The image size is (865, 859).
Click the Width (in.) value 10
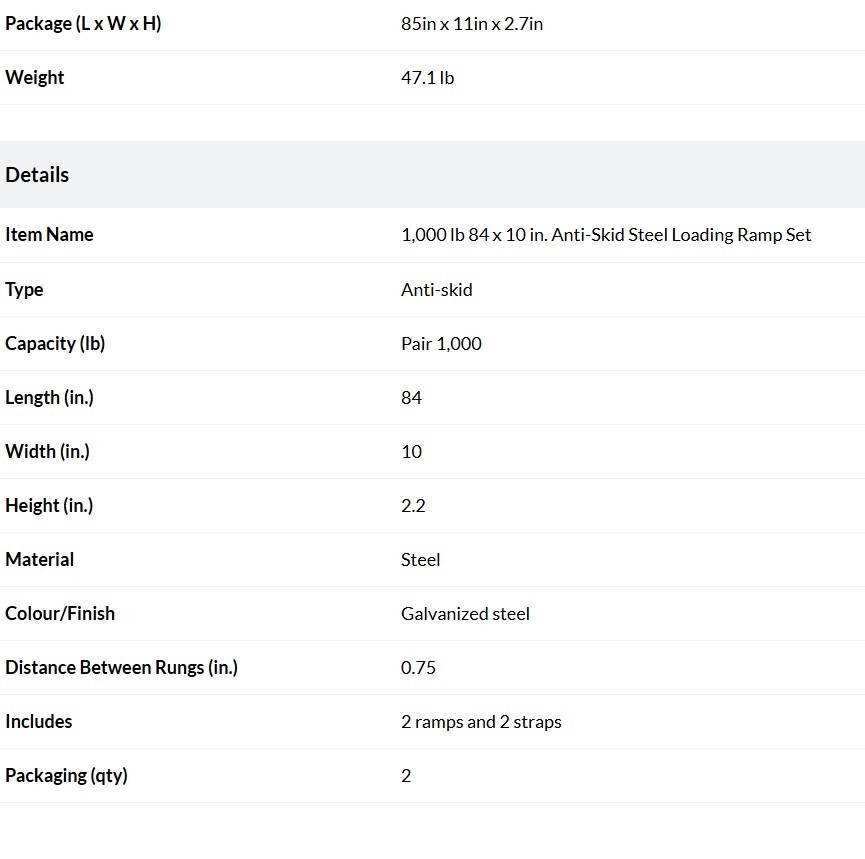click(412, 452)
